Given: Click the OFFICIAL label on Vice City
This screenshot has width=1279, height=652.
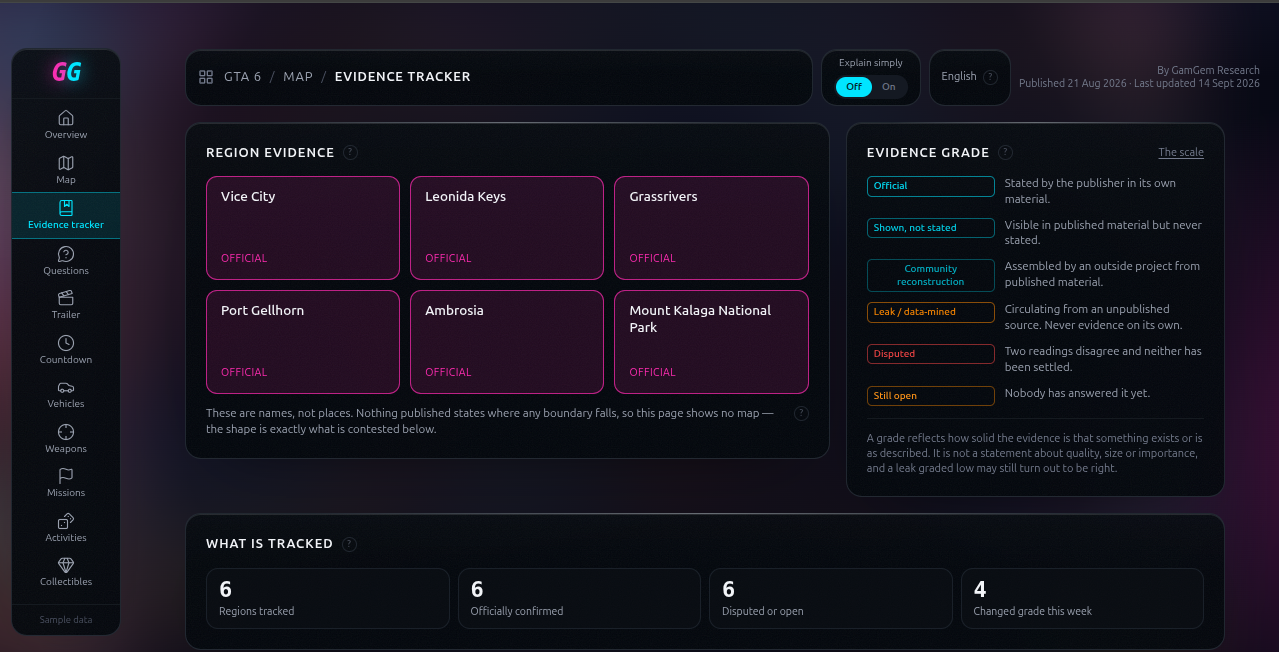Looking at the screenshot, I should [244, 258].
